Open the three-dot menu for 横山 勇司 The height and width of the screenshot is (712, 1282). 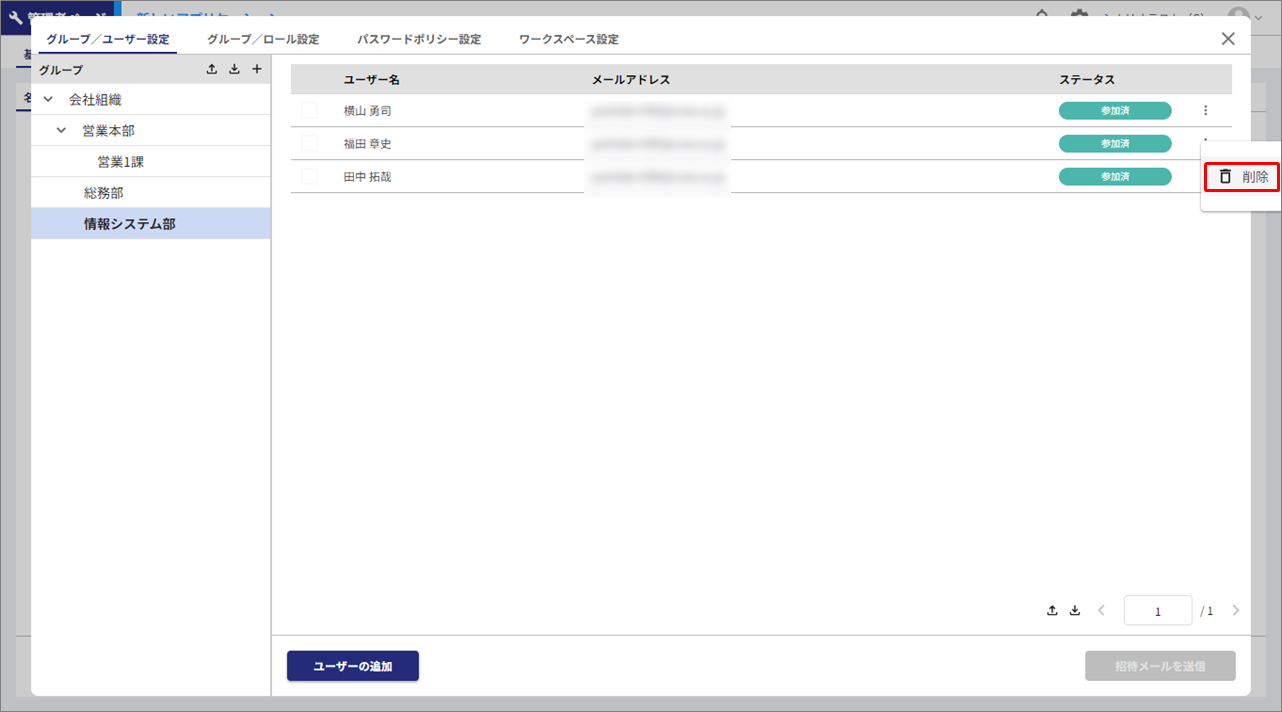pyautogui.click(x=1205, y=111)
